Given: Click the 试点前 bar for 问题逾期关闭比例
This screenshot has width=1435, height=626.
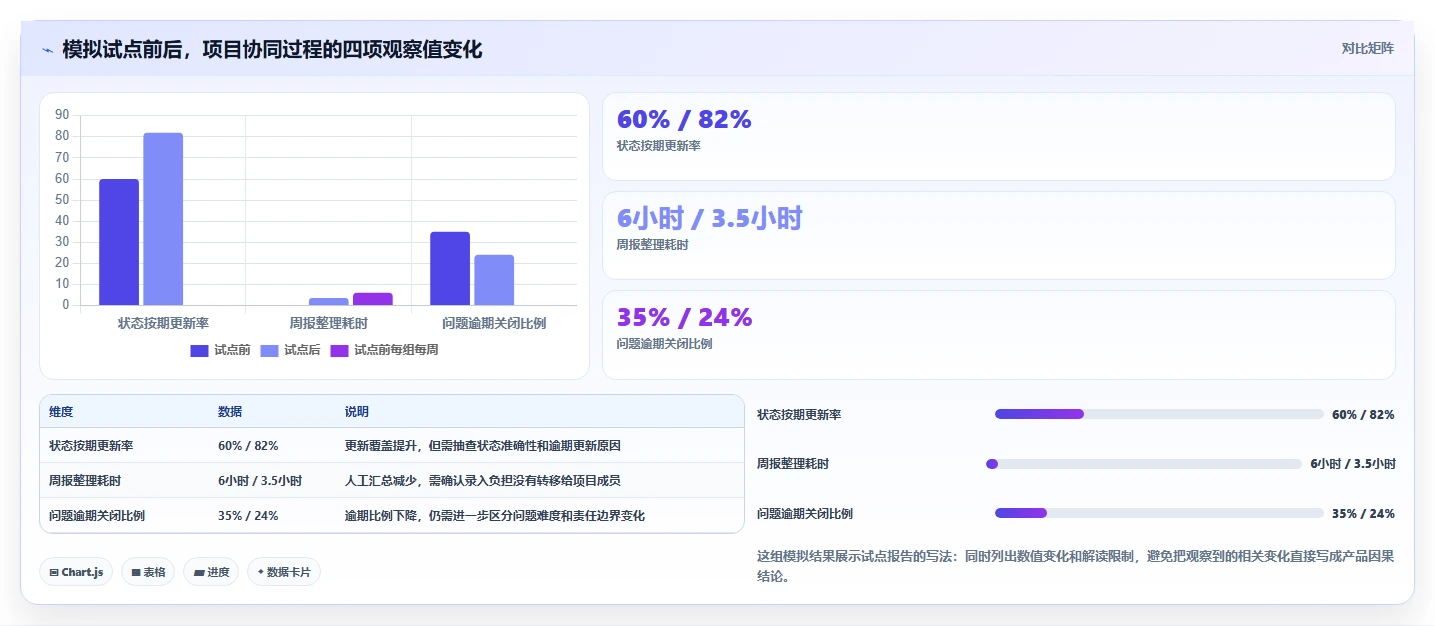Looking at the screenshot, I should [x=450, y=268].
